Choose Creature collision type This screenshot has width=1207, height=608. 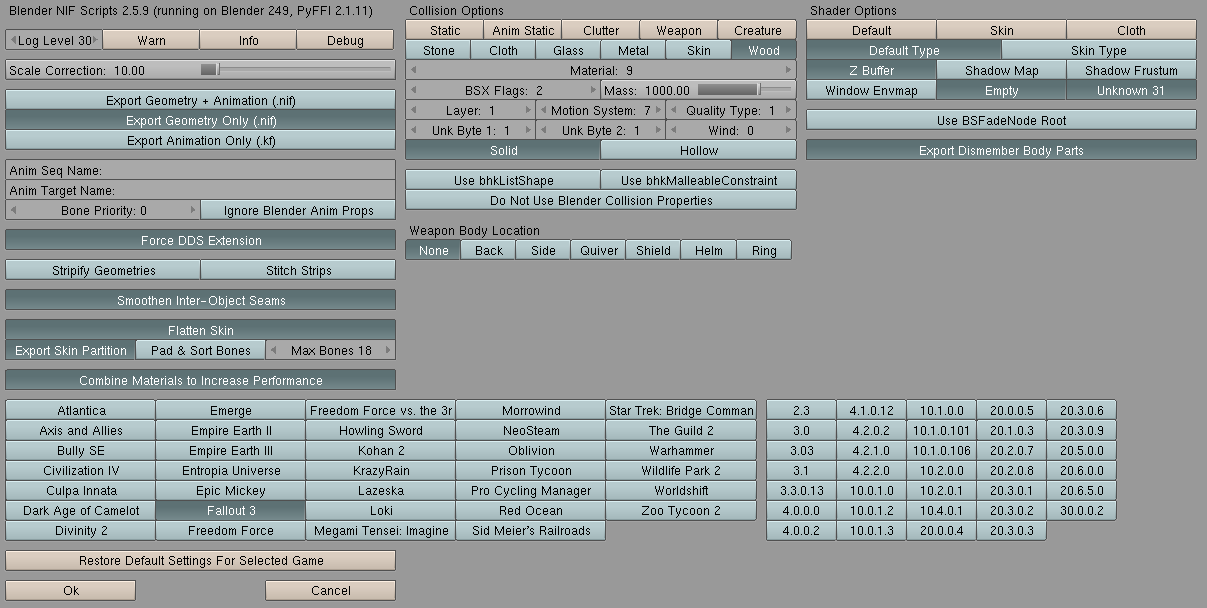[x=757, y=30]
